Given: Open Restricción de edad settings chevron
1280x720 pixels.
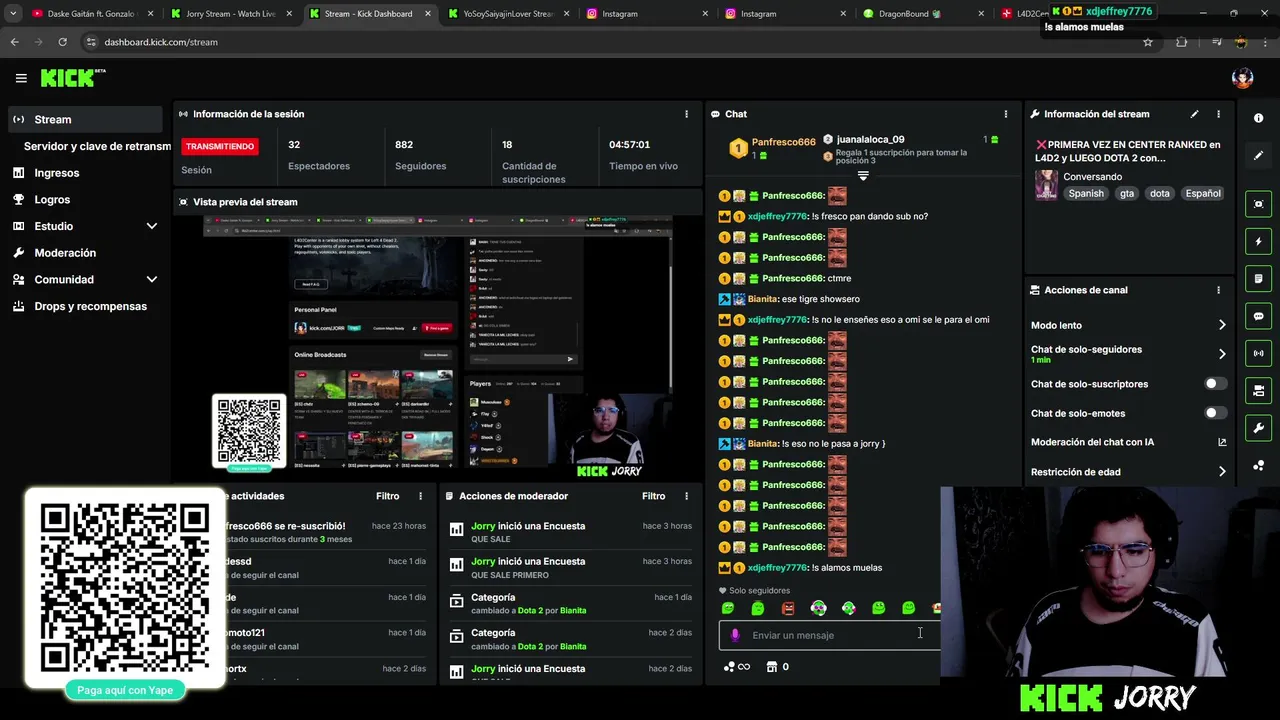Looking at the screenshot, I should pos(1222,472).
